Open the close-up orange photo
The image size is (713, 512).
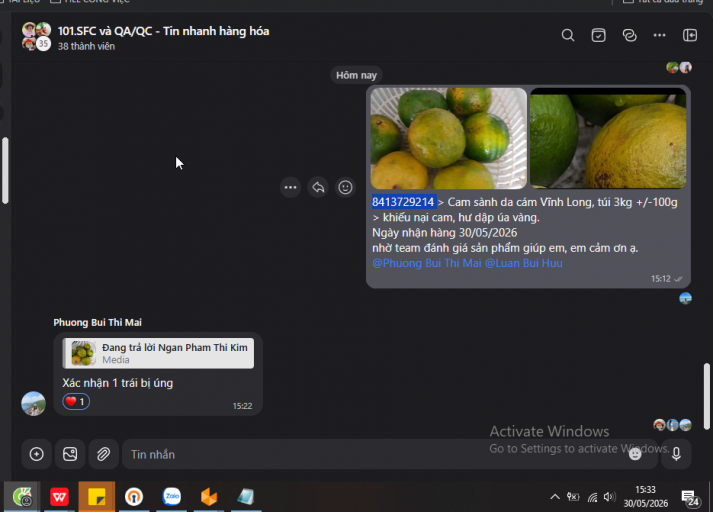[608, 138]
